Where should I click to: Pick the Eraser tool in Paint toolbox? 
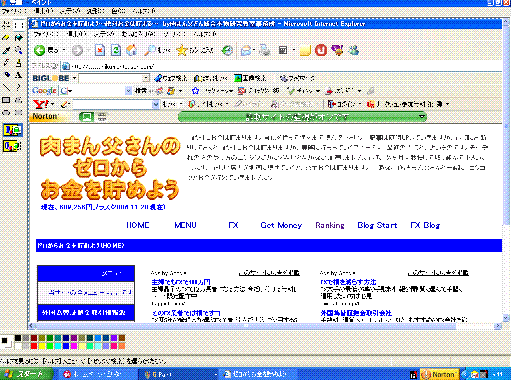6,37
